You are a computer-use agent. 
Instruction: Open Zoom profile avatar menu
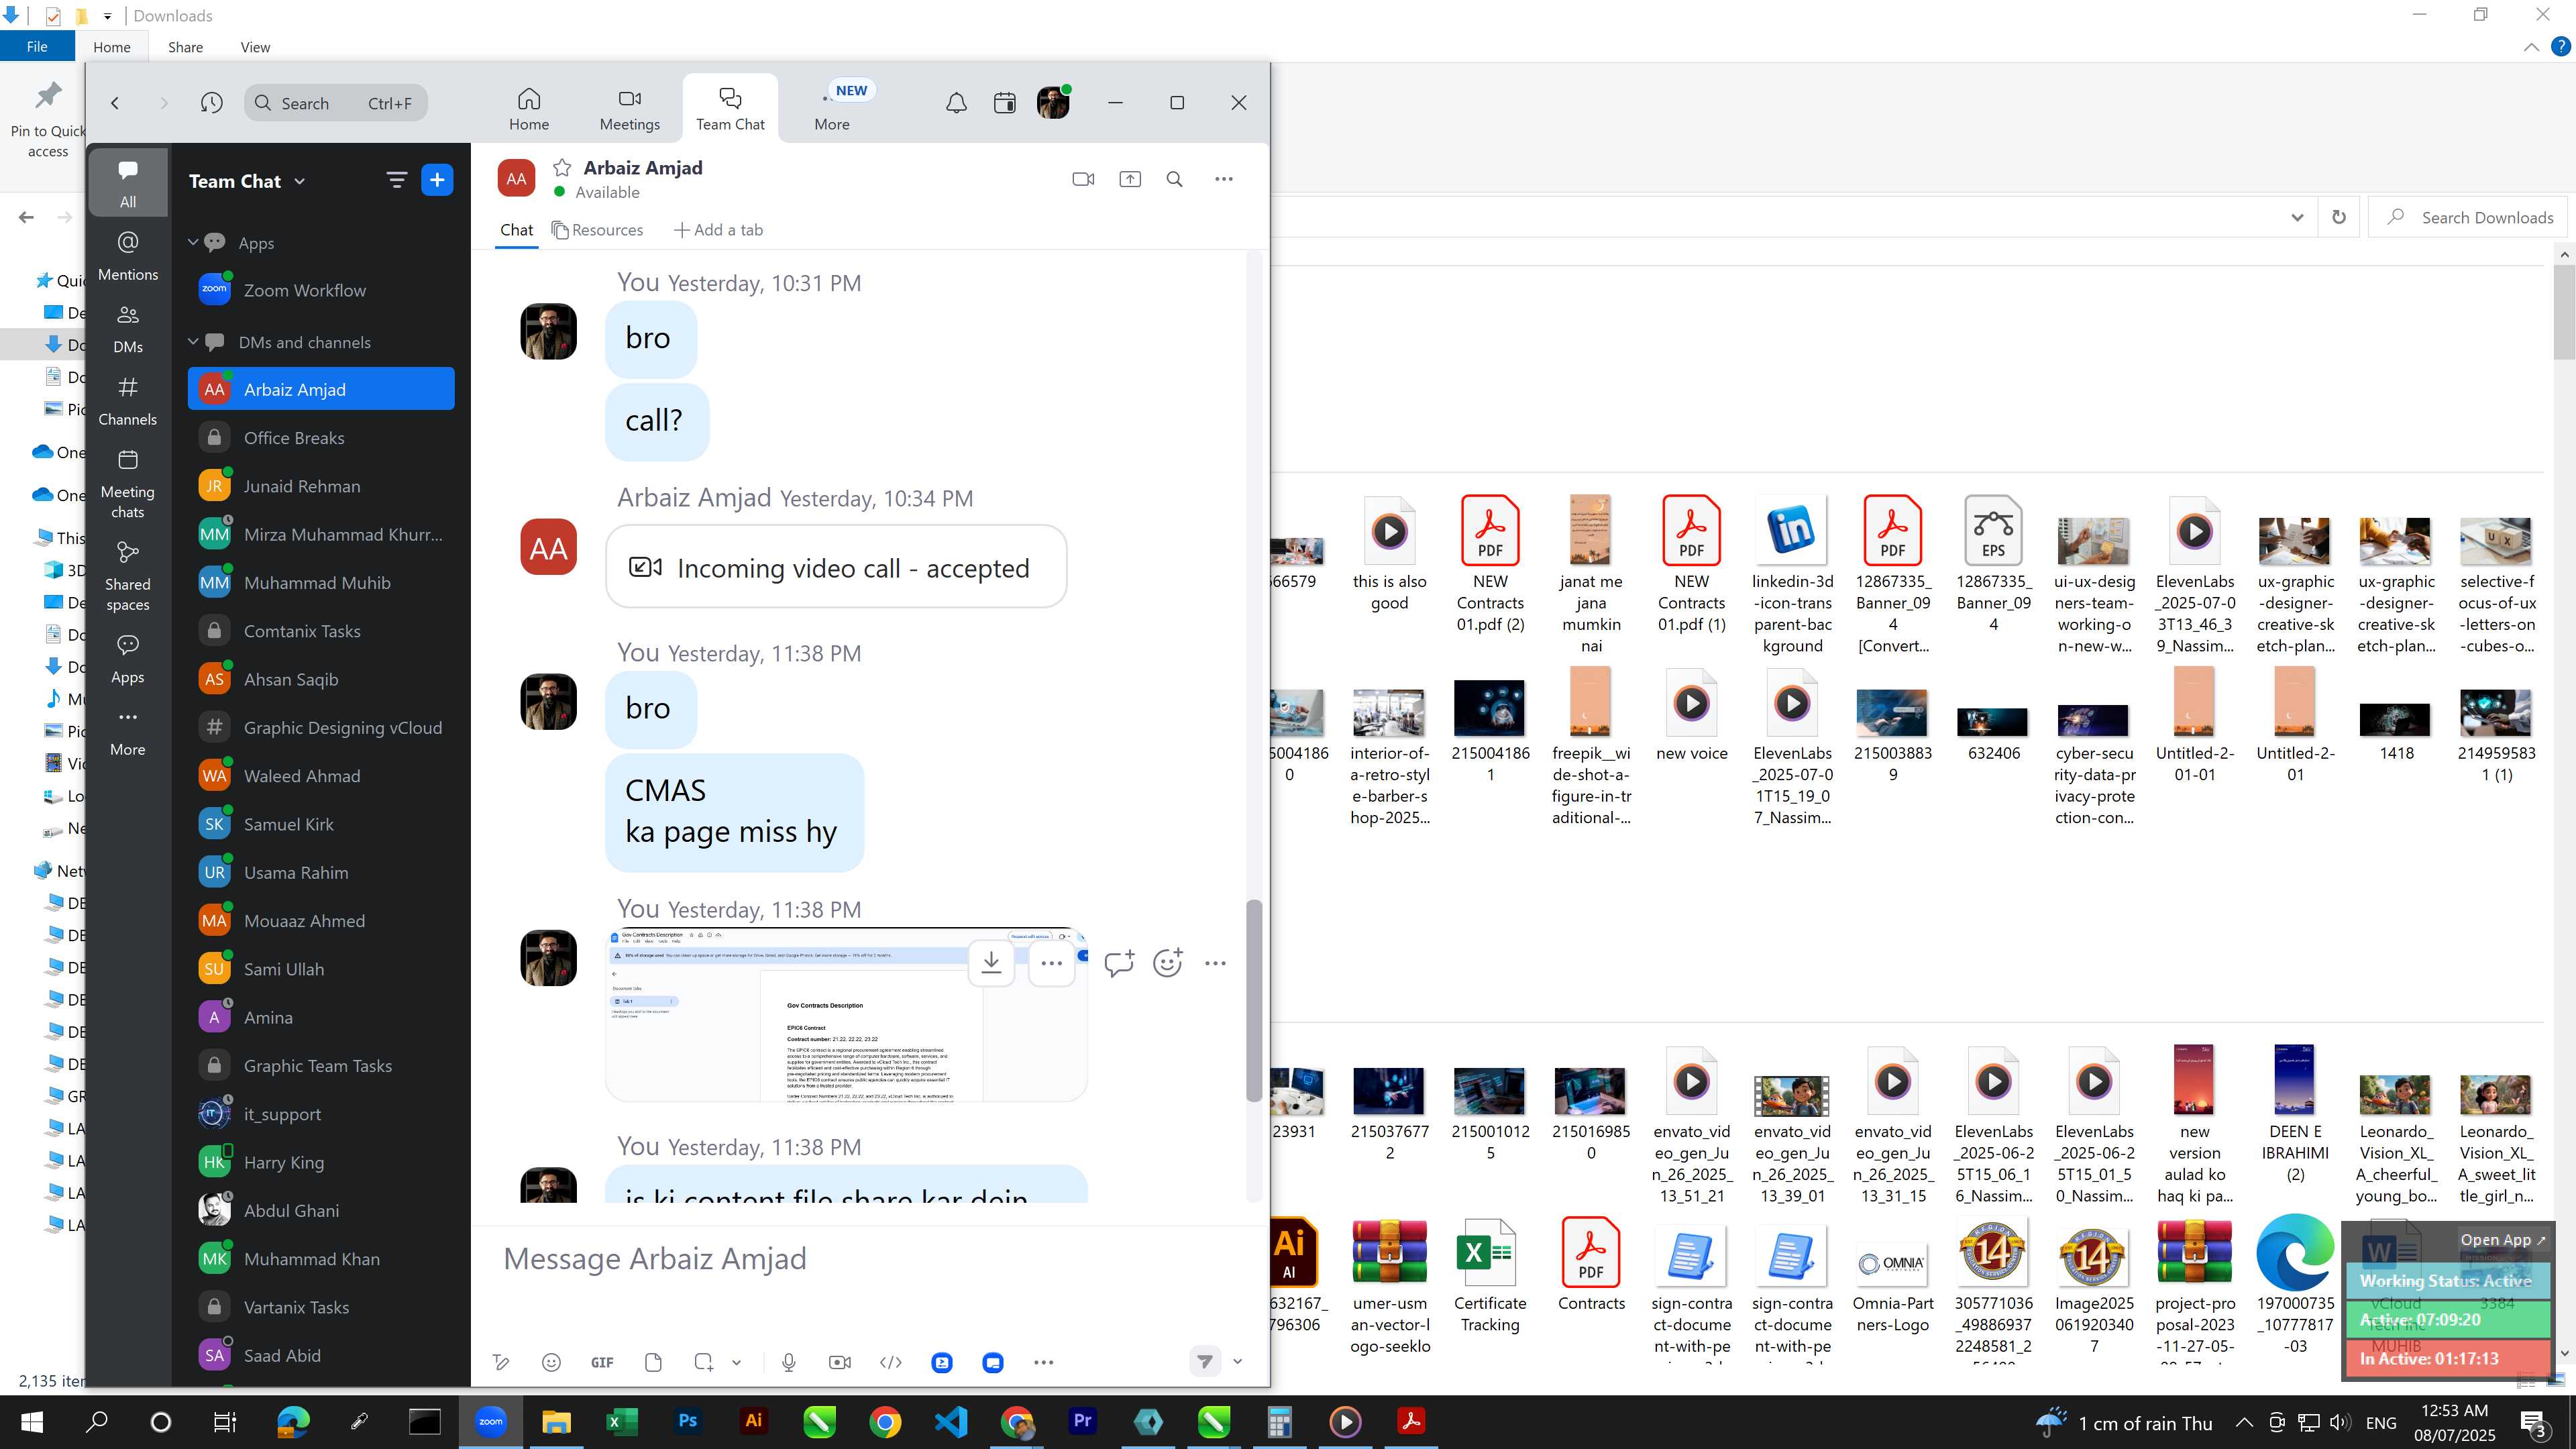(x=1053, y=103)
